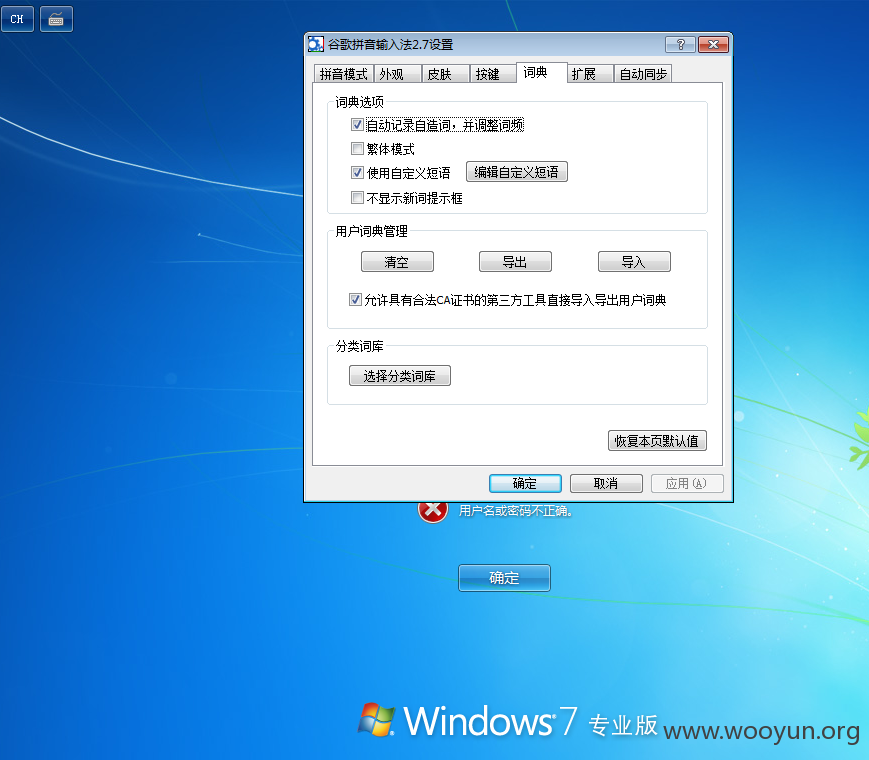Select the 皮肤 tab
The height and width of the screenshot is (760, 869).
tap(446, 74)
